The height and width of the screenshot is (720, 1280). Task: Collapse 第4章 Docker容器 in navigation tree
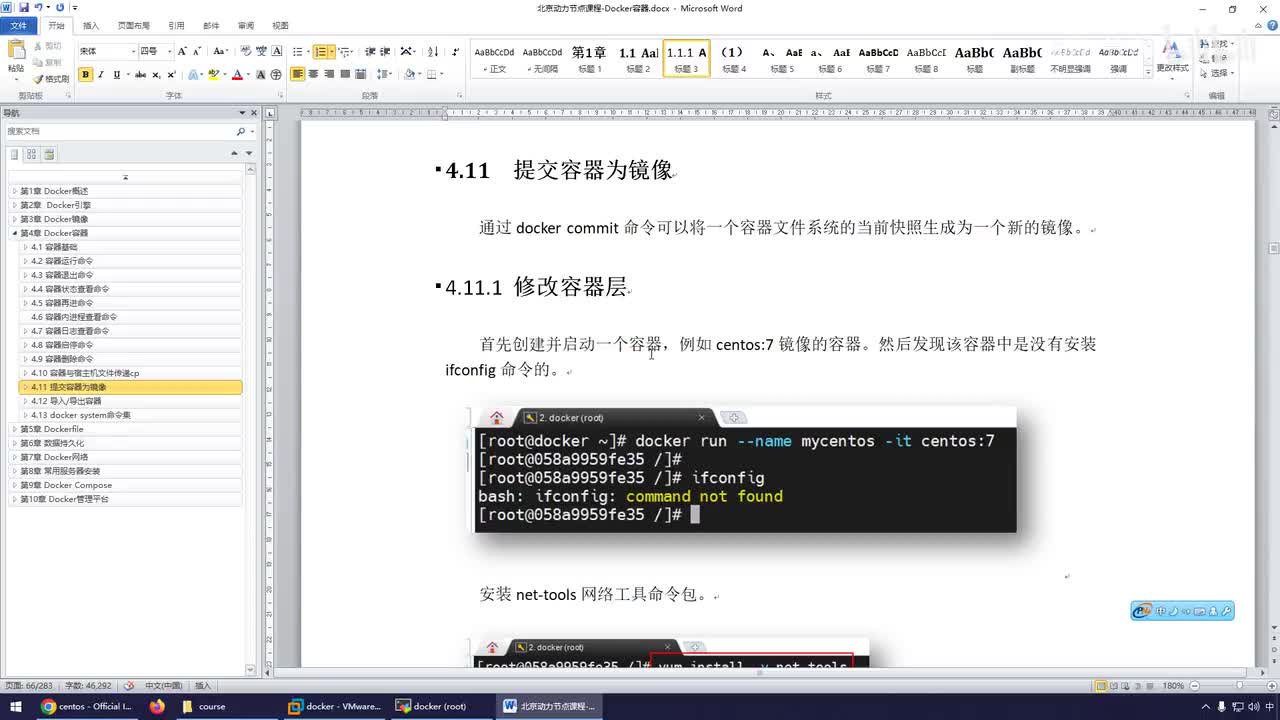coord(15,233)
